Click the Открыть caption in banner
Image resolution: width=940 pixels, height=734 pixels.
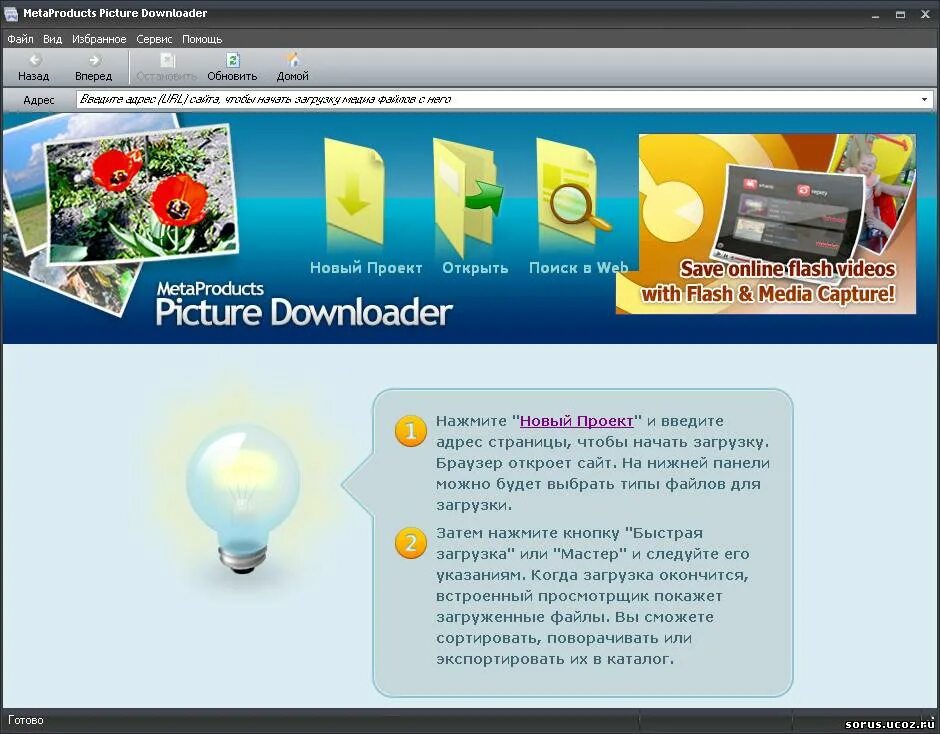(475, 268)
